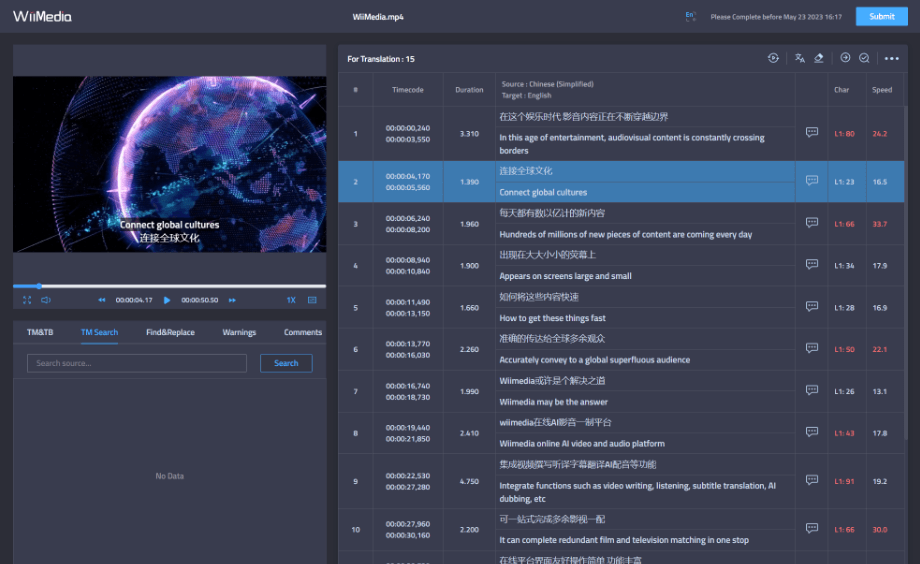Select the TM Search tab
Viewport: 920px width, 564px height.
(x=99, y=332)
